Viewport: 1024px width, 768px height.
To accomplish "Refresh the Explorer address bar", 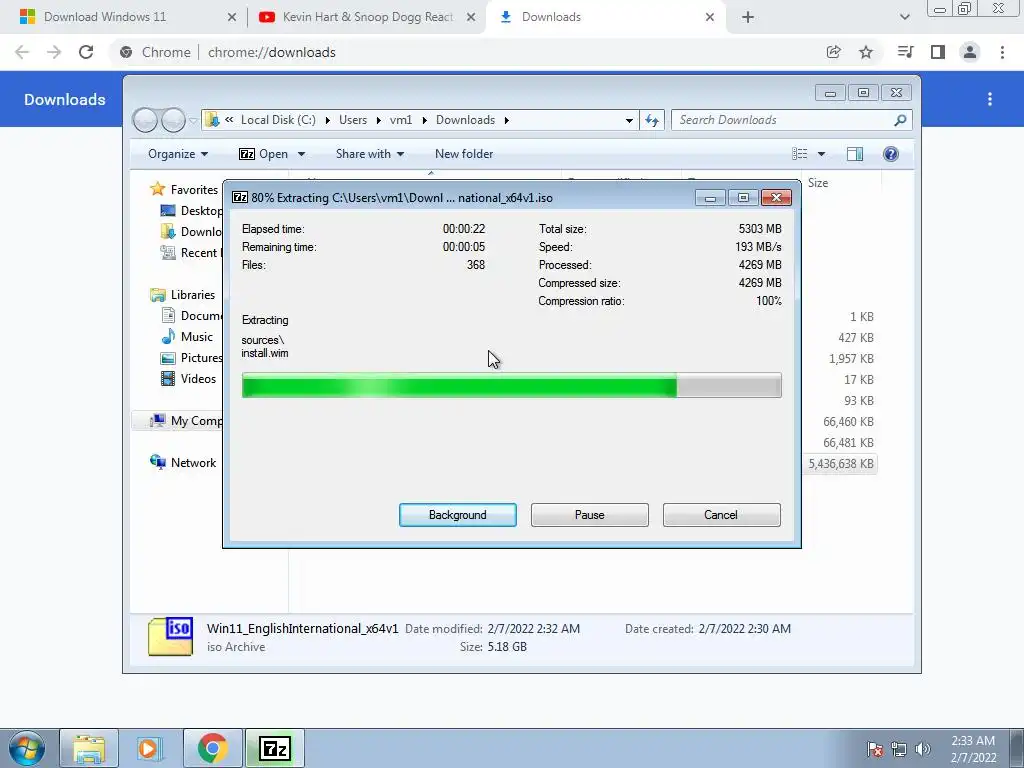I will point(652,120).
